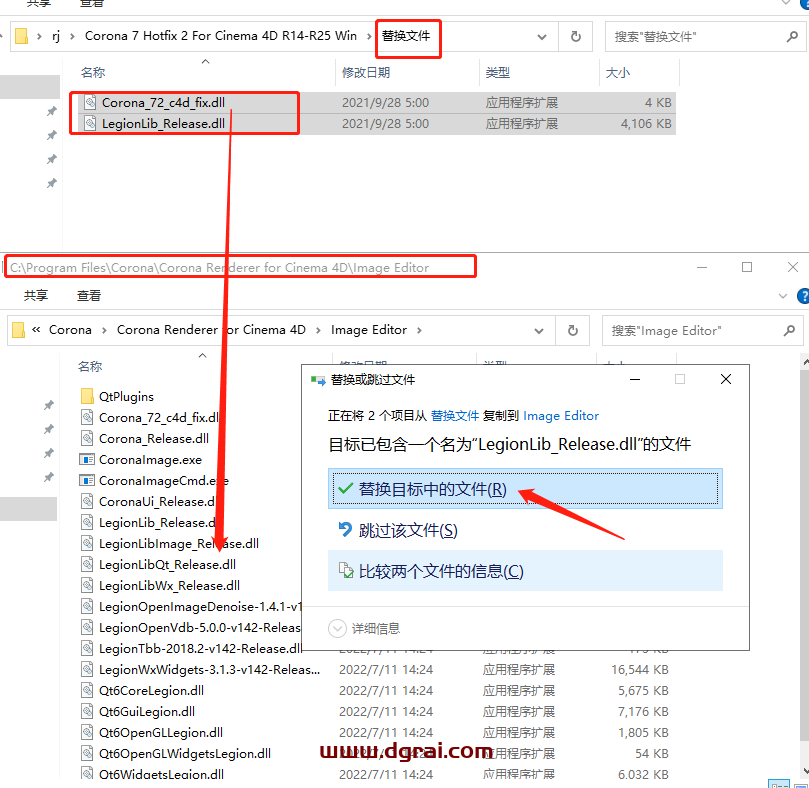
Task: Refresh the Image Editor folder view
Action: (572, 329)
